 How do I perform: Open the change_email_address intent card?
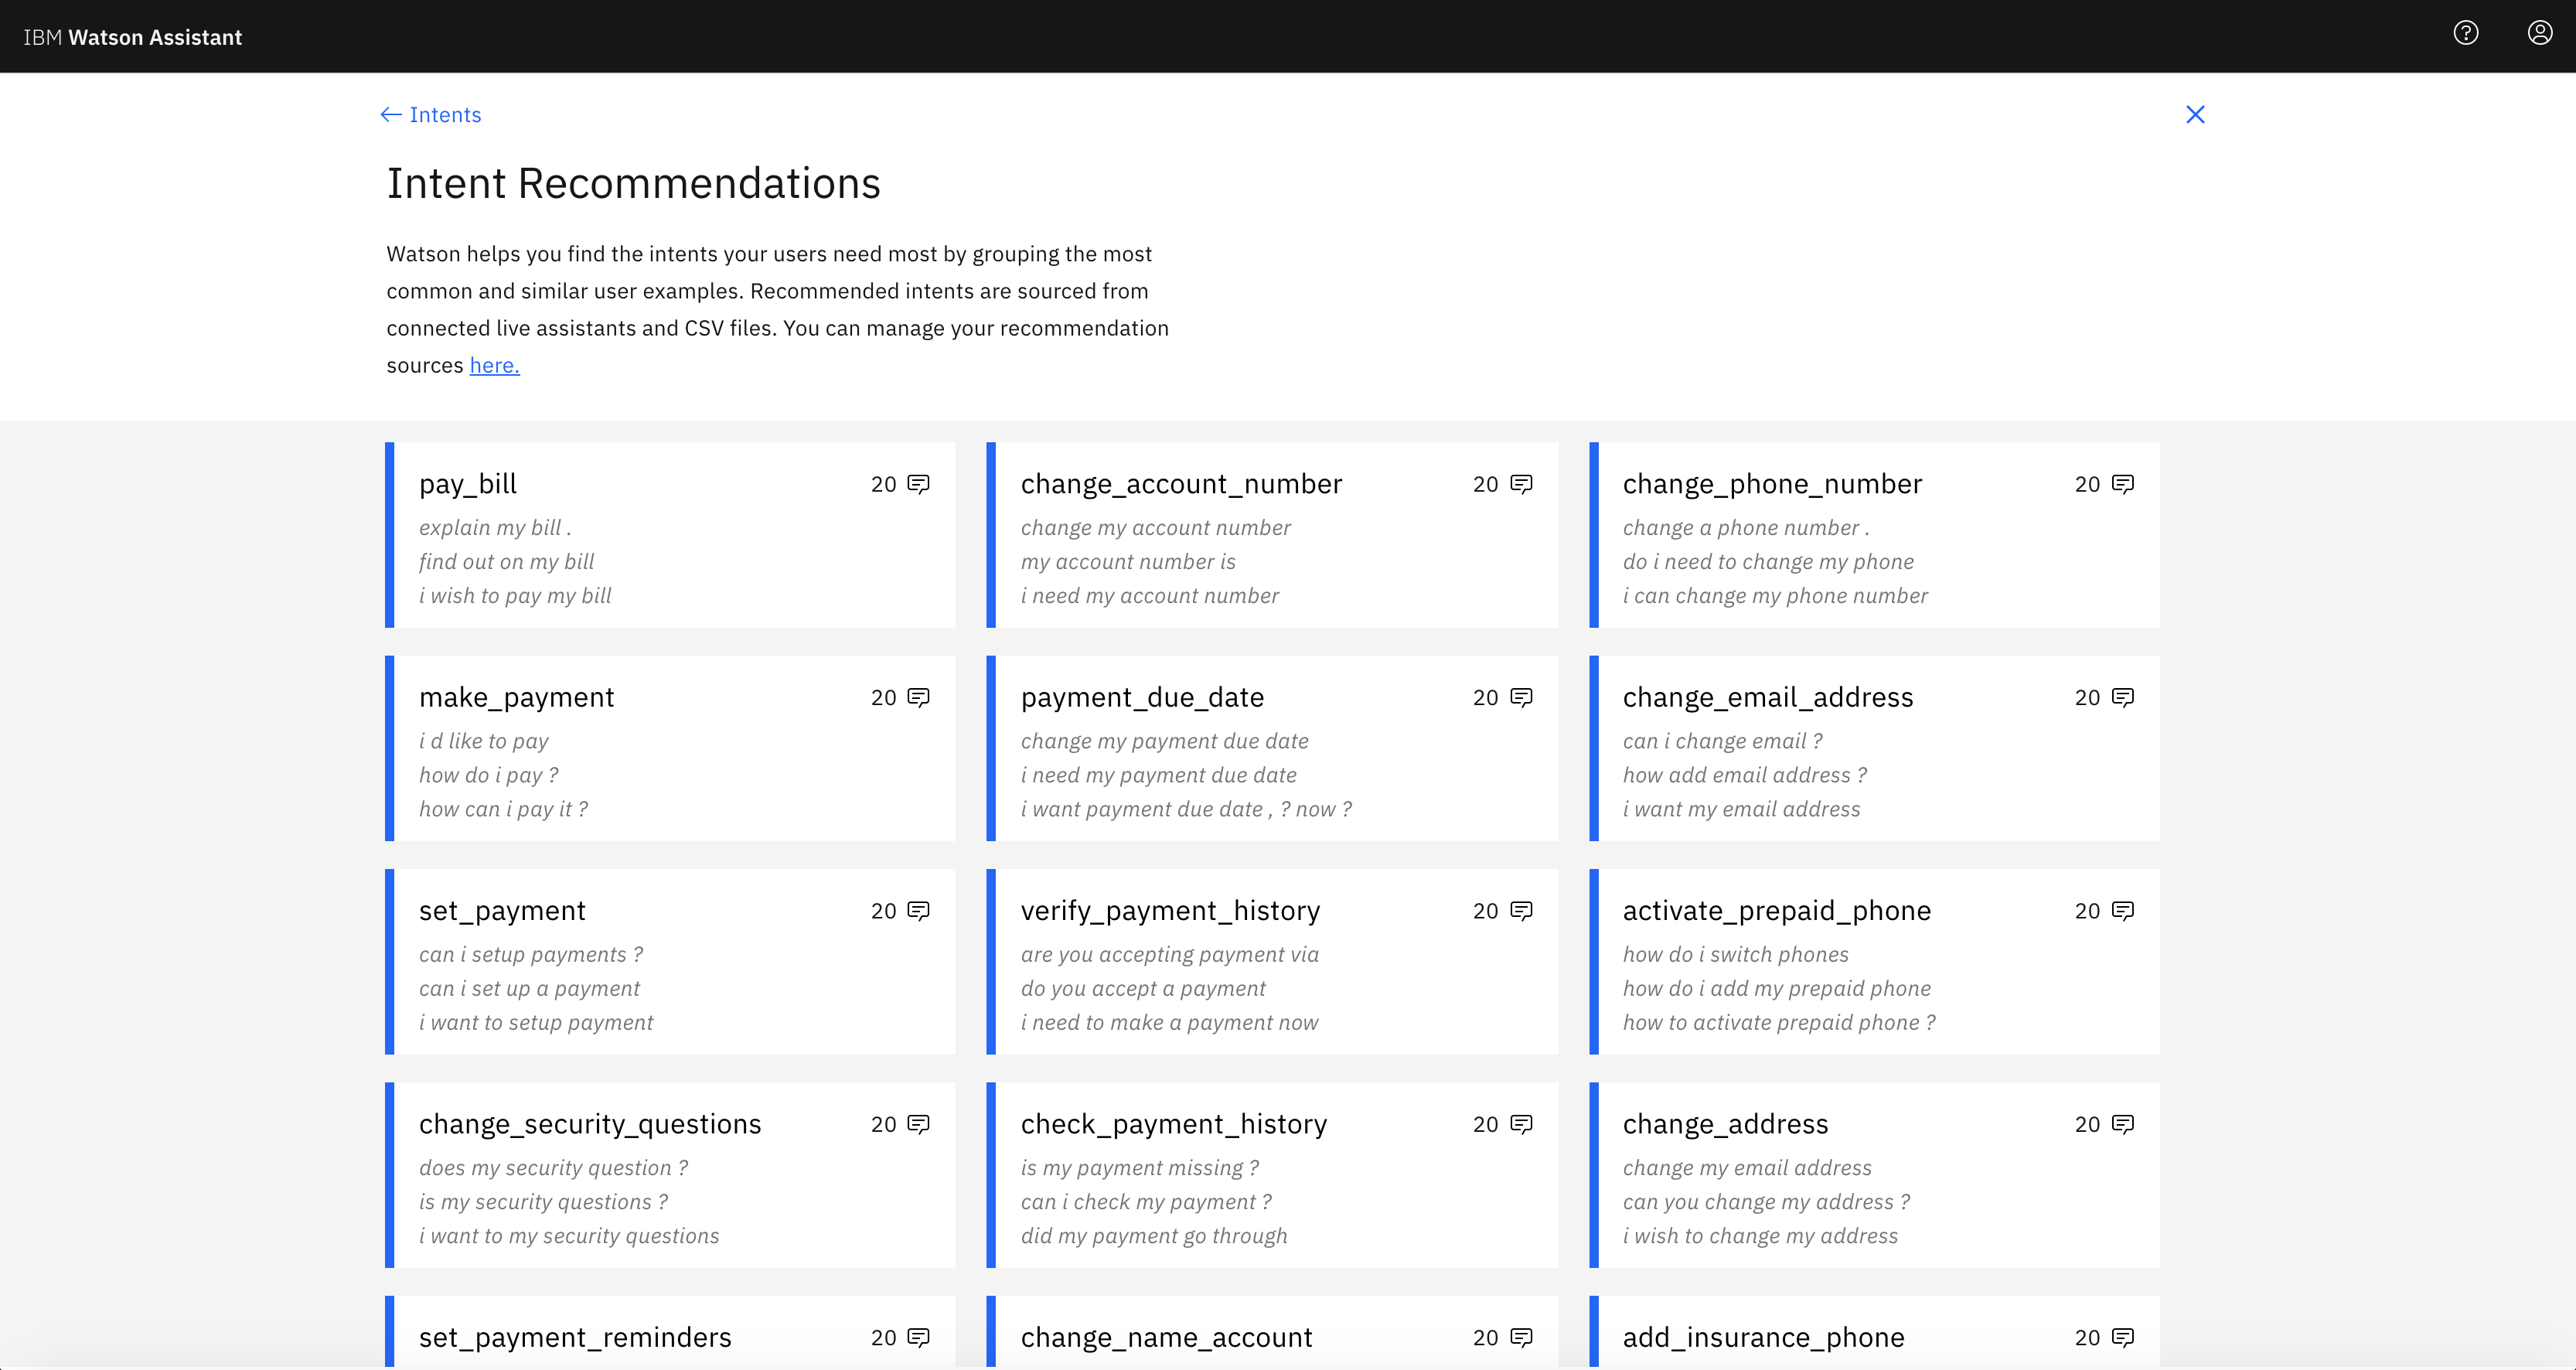[x=1874, y=748]
